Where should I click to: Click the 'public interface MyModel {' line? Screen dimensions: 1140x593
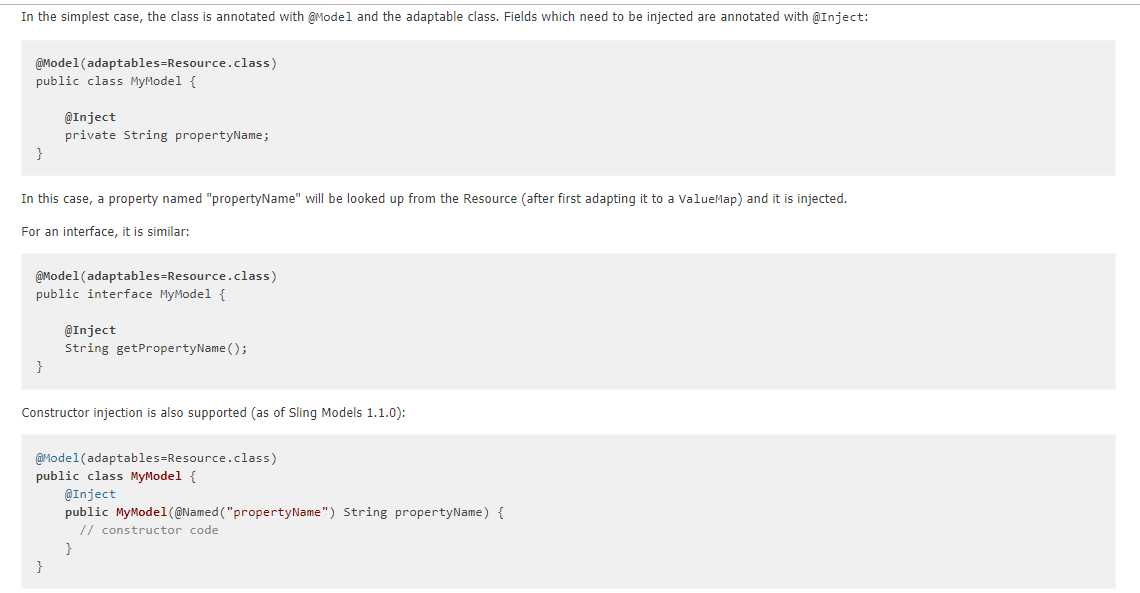tap(131, 294)
